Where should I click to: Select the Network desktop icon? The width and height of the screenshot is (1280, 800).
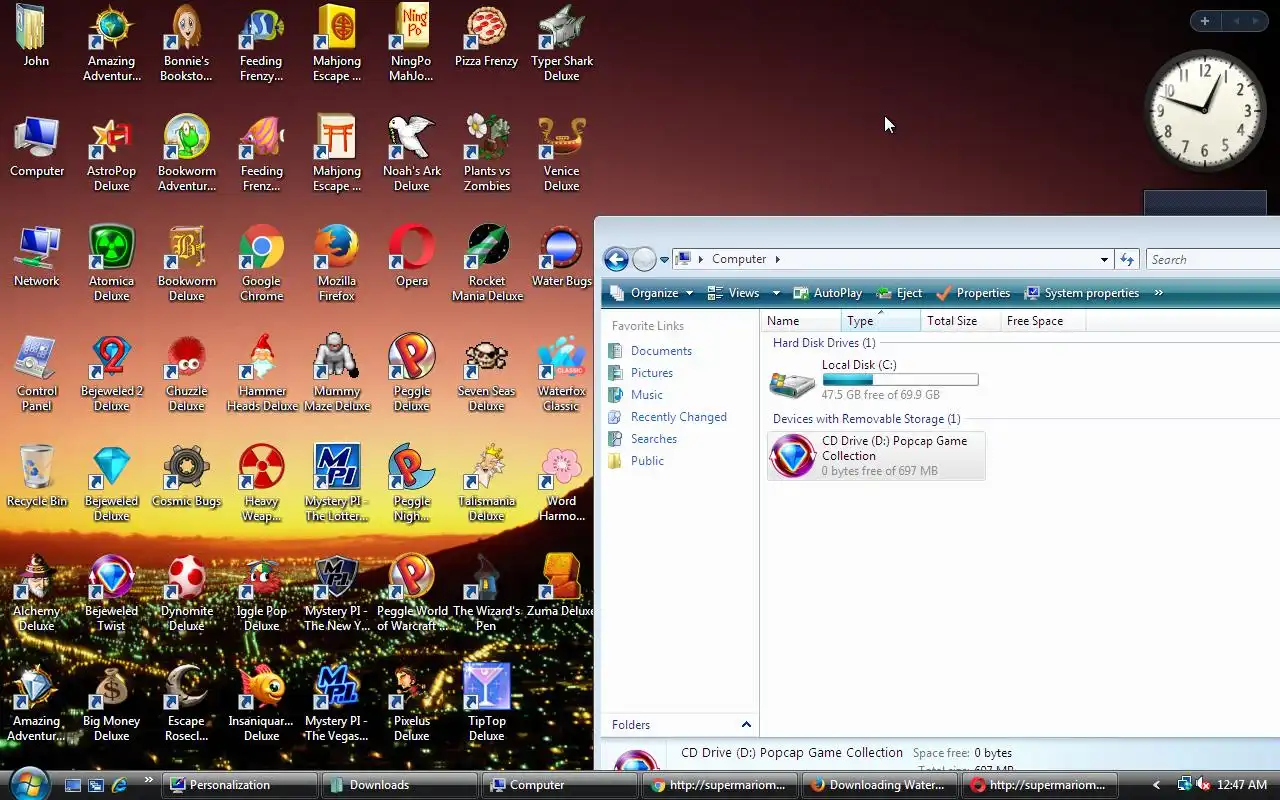[x=37, y=255]
